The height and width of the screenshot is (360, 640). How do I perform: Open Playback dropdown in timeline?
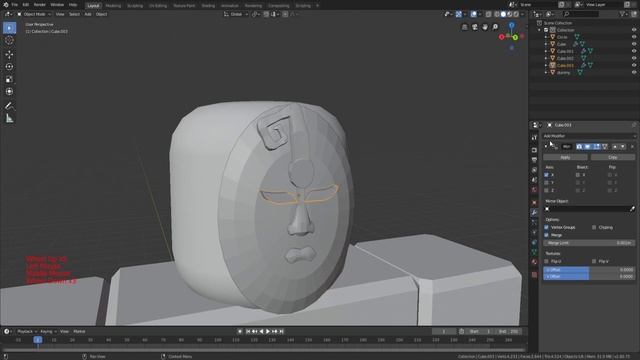click(x=27, y=331)
